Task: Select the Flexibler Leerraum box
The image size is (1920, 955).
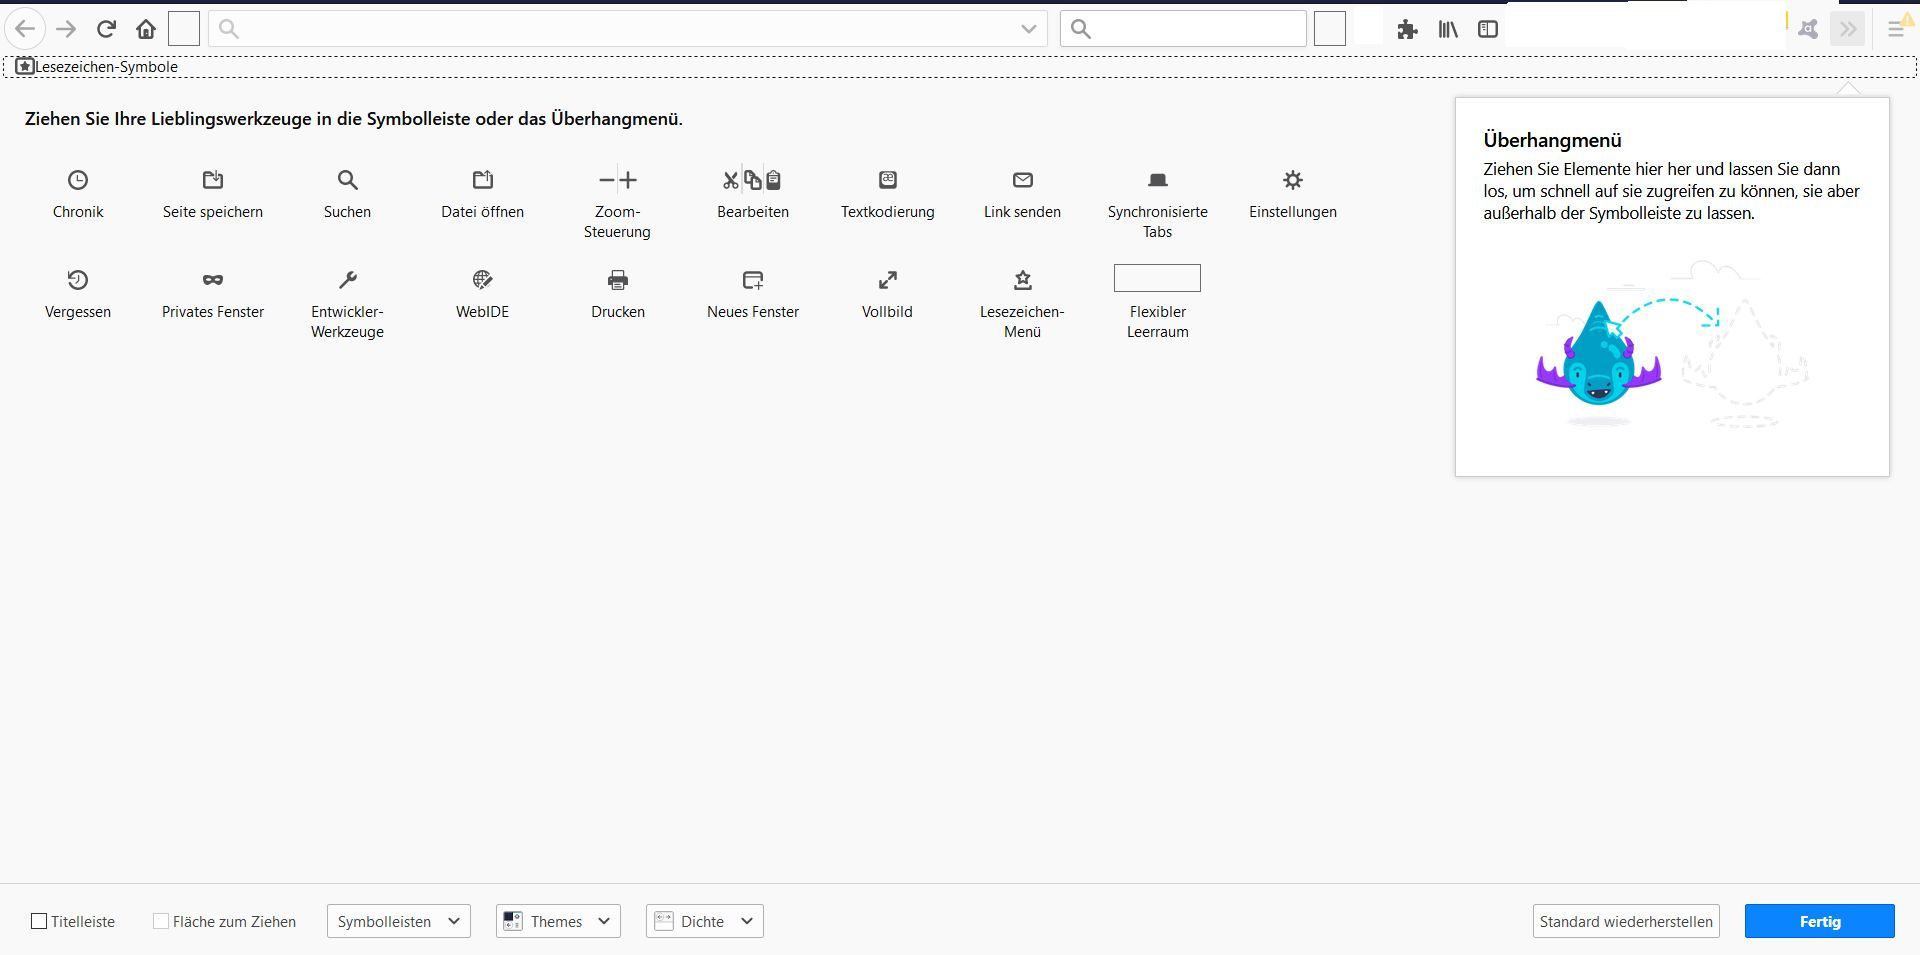Action: (x=1157, y=278)
